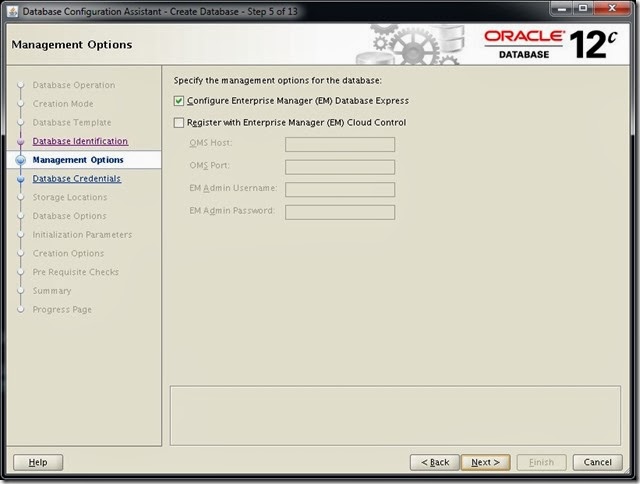Click the OMS Host text field
Screen dimensions: 640x484
click(x=339, y=145)
